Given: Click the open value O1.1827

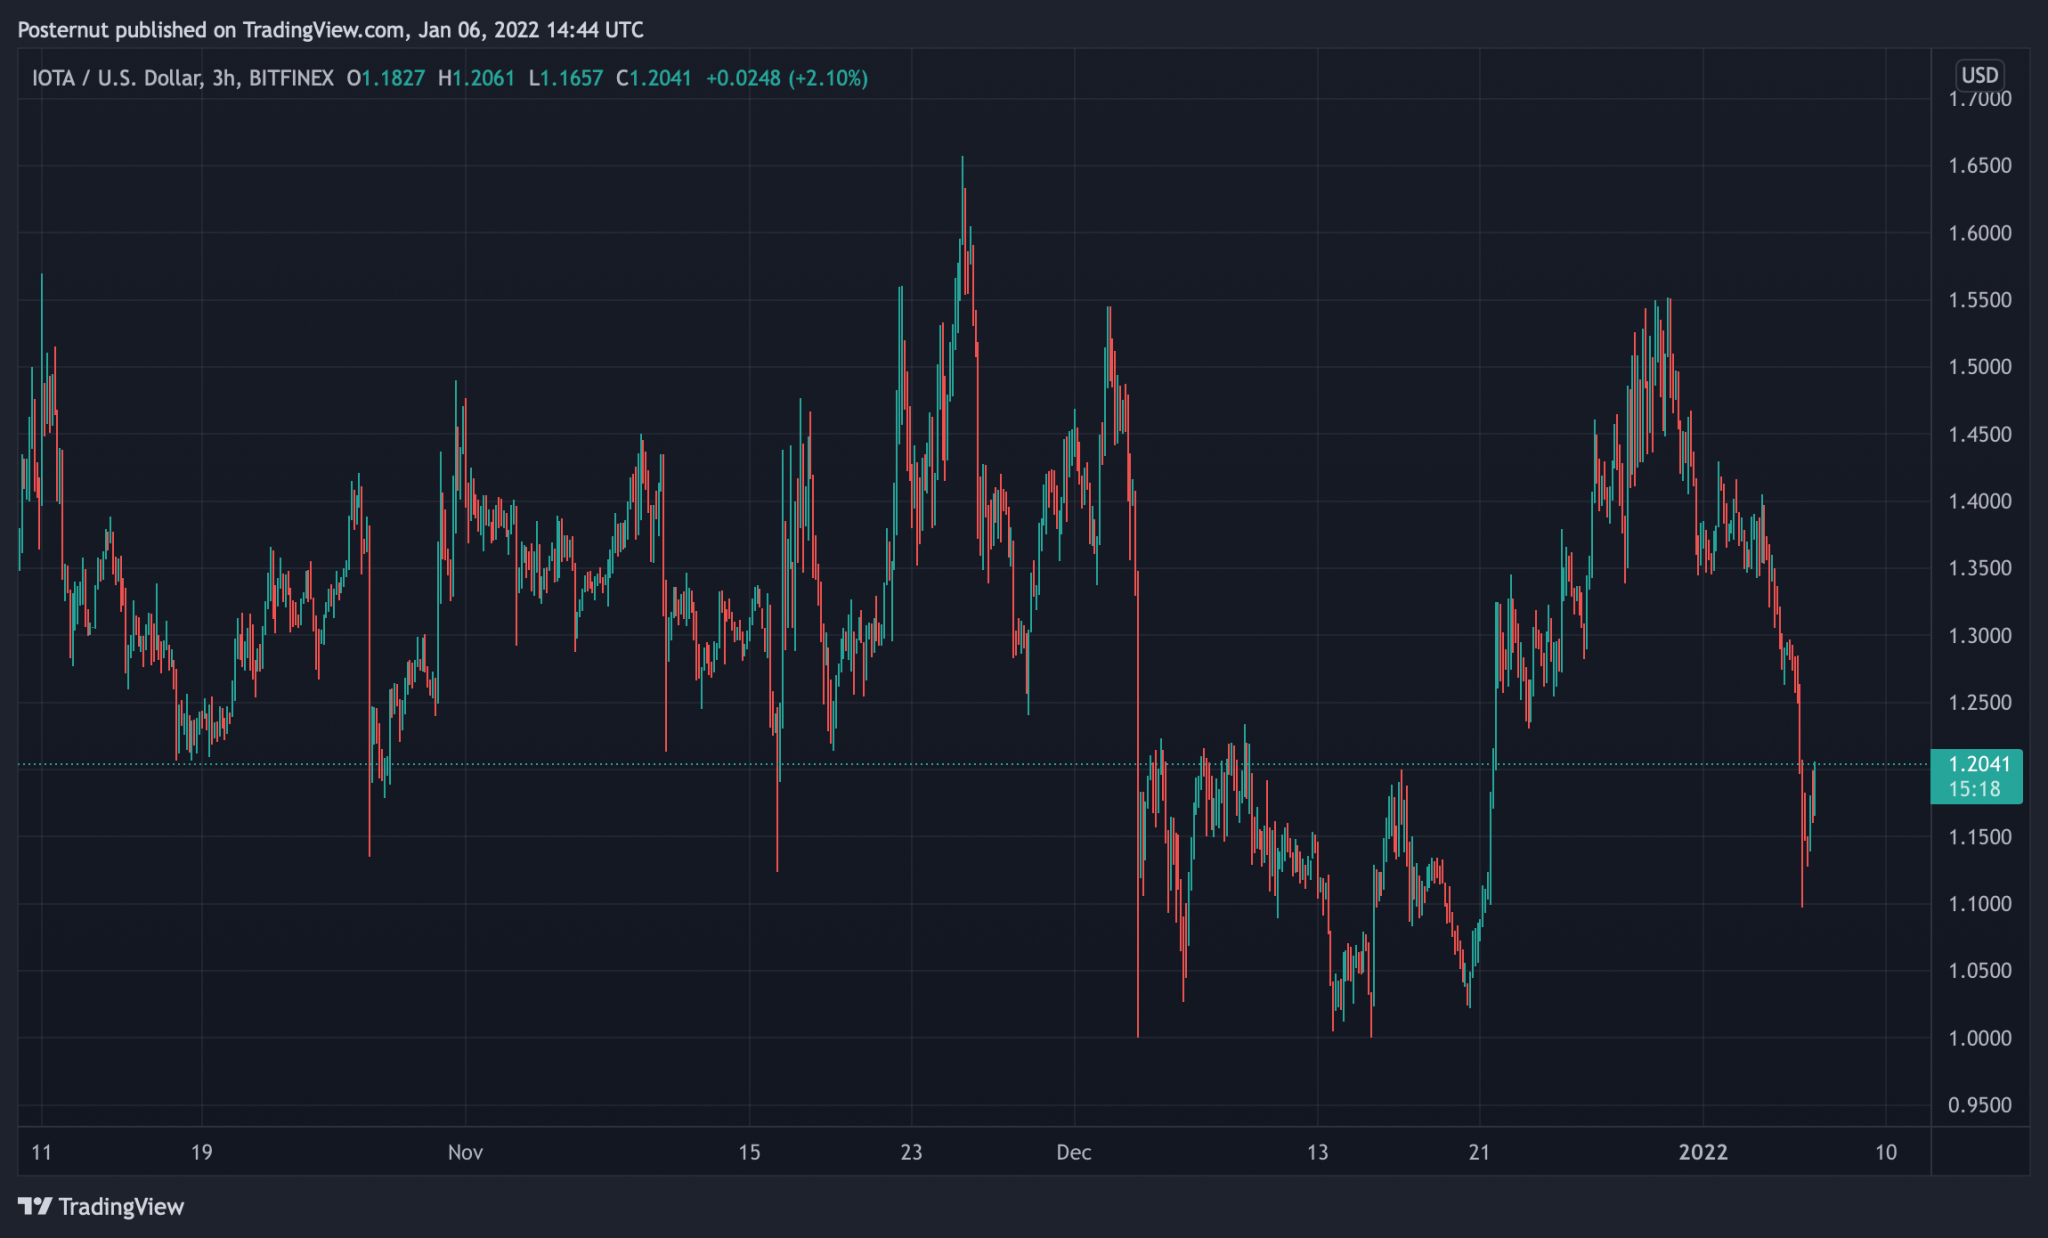Looking at the screenshot, I should click(386, 78).
